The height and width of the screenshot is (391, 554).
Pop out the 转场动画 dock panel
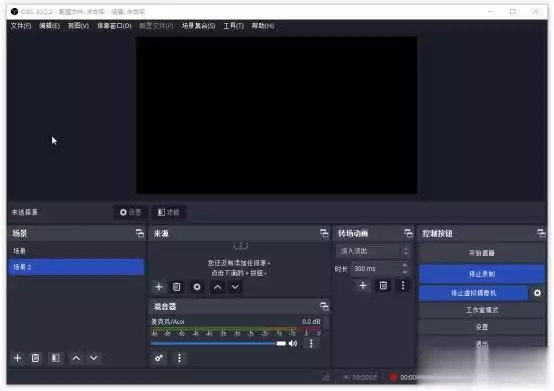point(408,233)
